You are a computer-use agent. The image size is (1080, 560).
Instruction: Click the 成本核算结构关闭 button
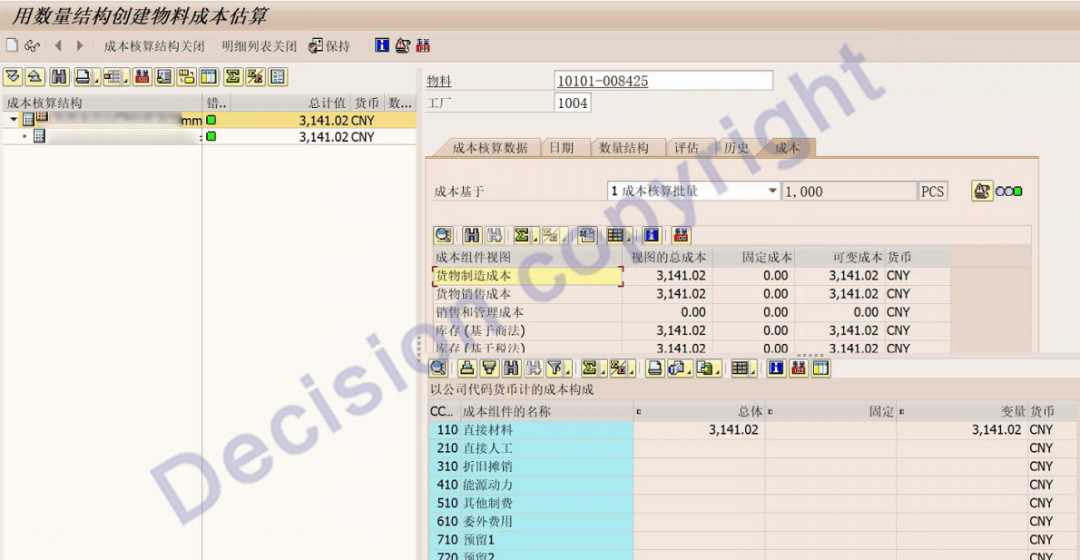coord(154,46)
